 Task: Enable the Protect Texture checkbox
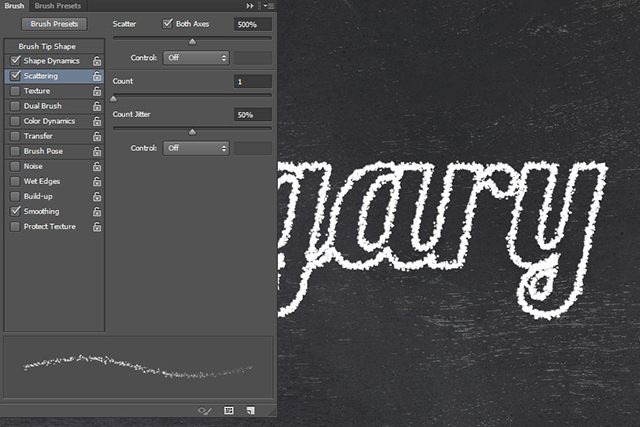[15, 227]
